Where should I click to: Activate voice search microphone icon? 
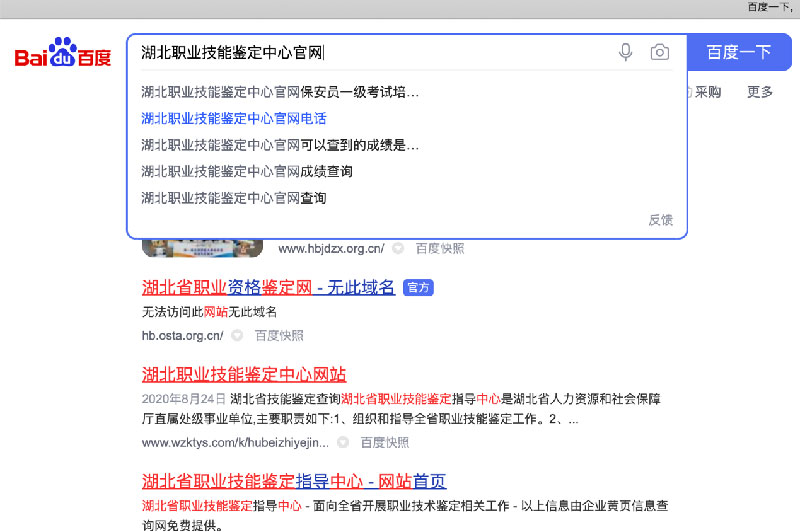coord(626,52)
